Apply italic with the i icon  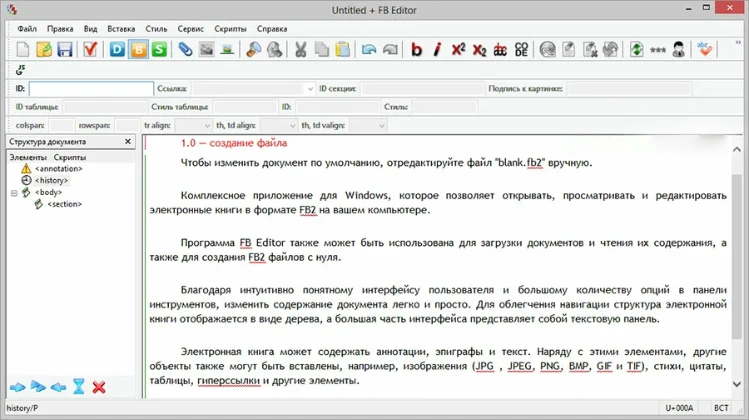click(437, 49)
